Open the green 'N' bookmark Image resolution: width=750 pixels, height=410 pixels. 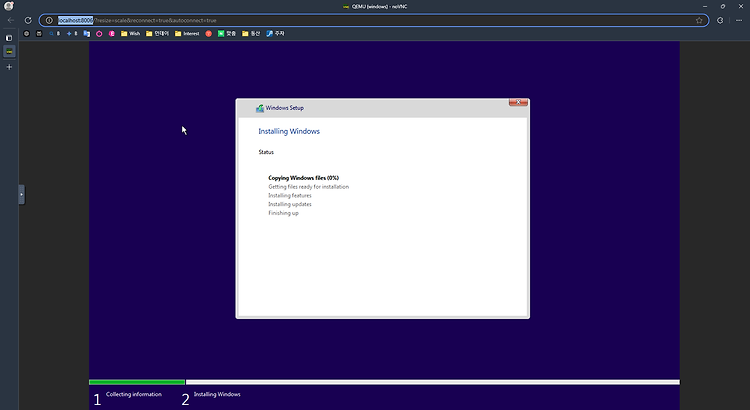pos(227,33)
